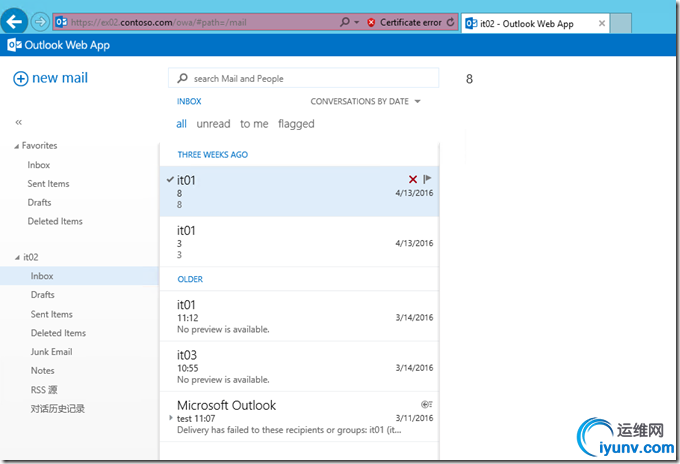
Task: Open the 对话历史记录 folder
Action: click(x=57, y=408)
